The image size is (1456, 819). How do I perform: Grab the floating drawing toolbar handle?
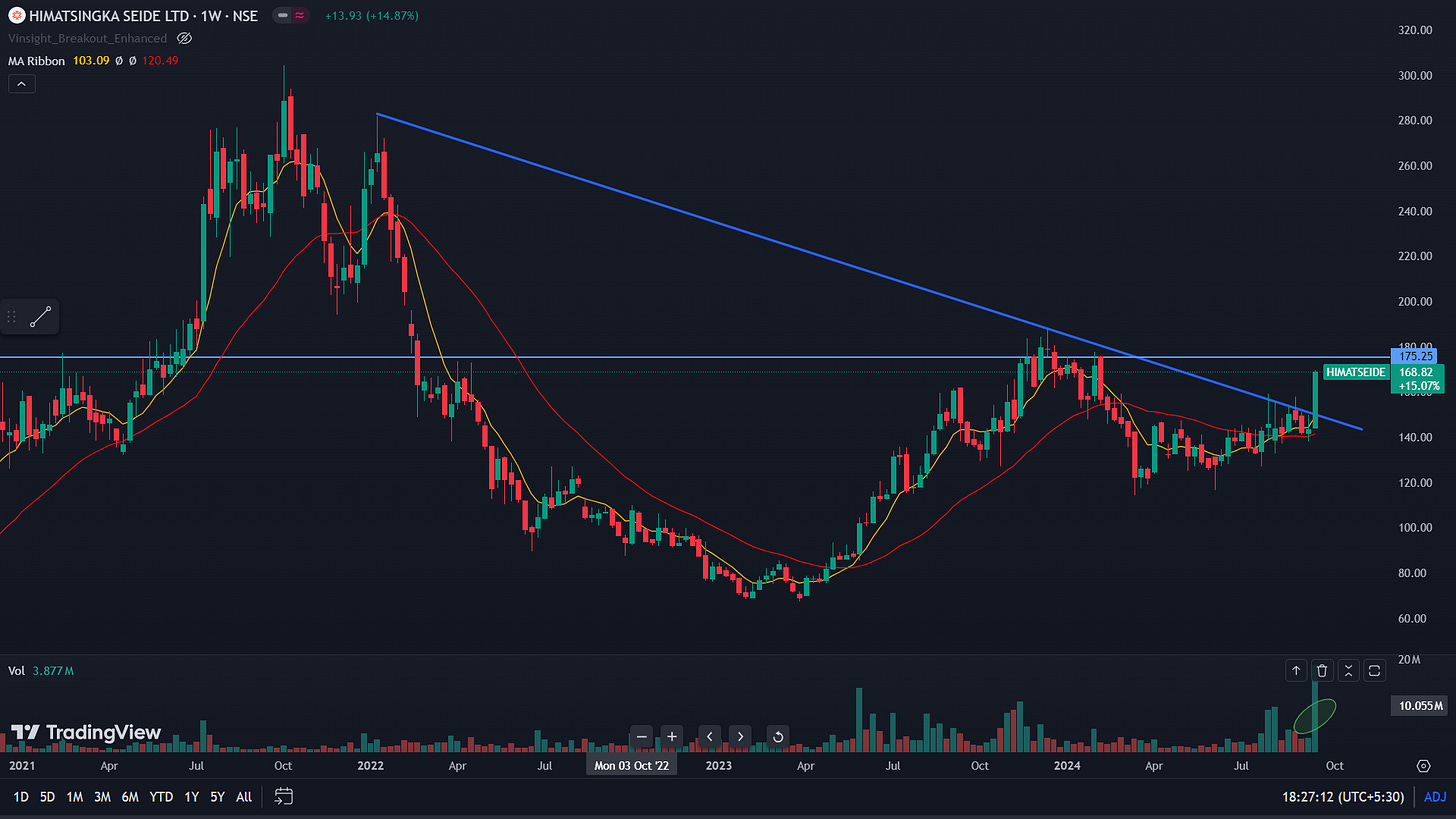[12, 318]
